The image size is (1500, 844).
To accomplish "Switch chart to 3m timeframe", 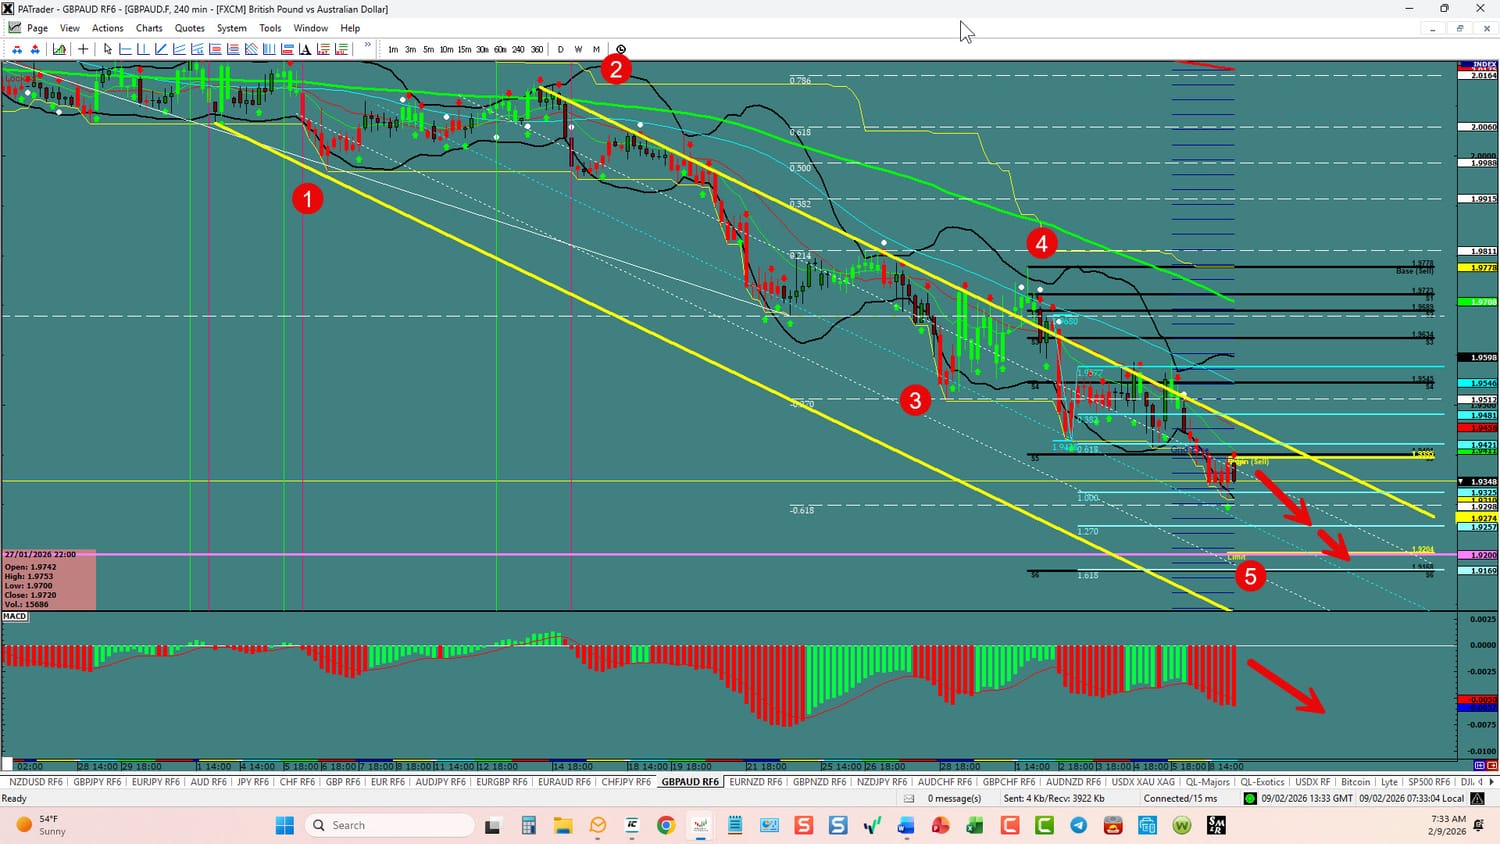I will [x=410, y=49].
